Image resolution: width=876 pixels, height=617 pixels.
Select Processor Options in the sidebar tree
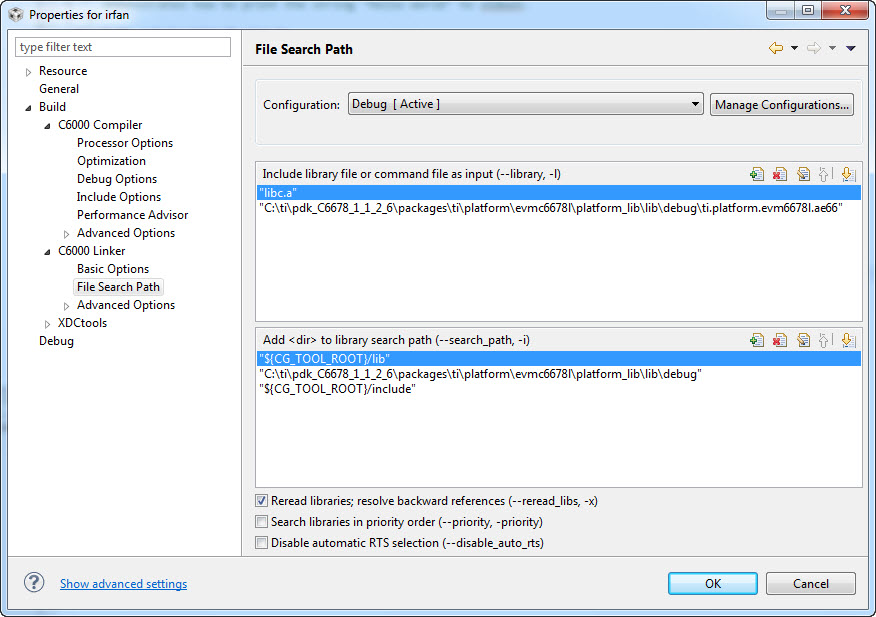[x=124, y=142]
